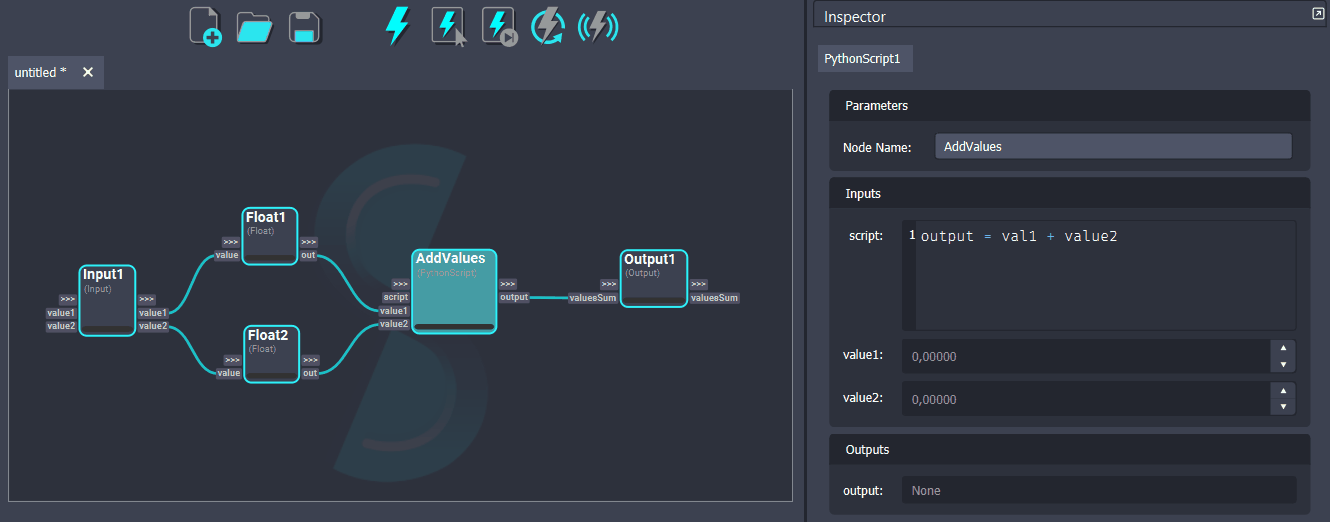Image resolution: width=1330 pixels, height=522 pixels.
Task: Click the lightning bolt with signal waves
Action: [x=598, y=26]
